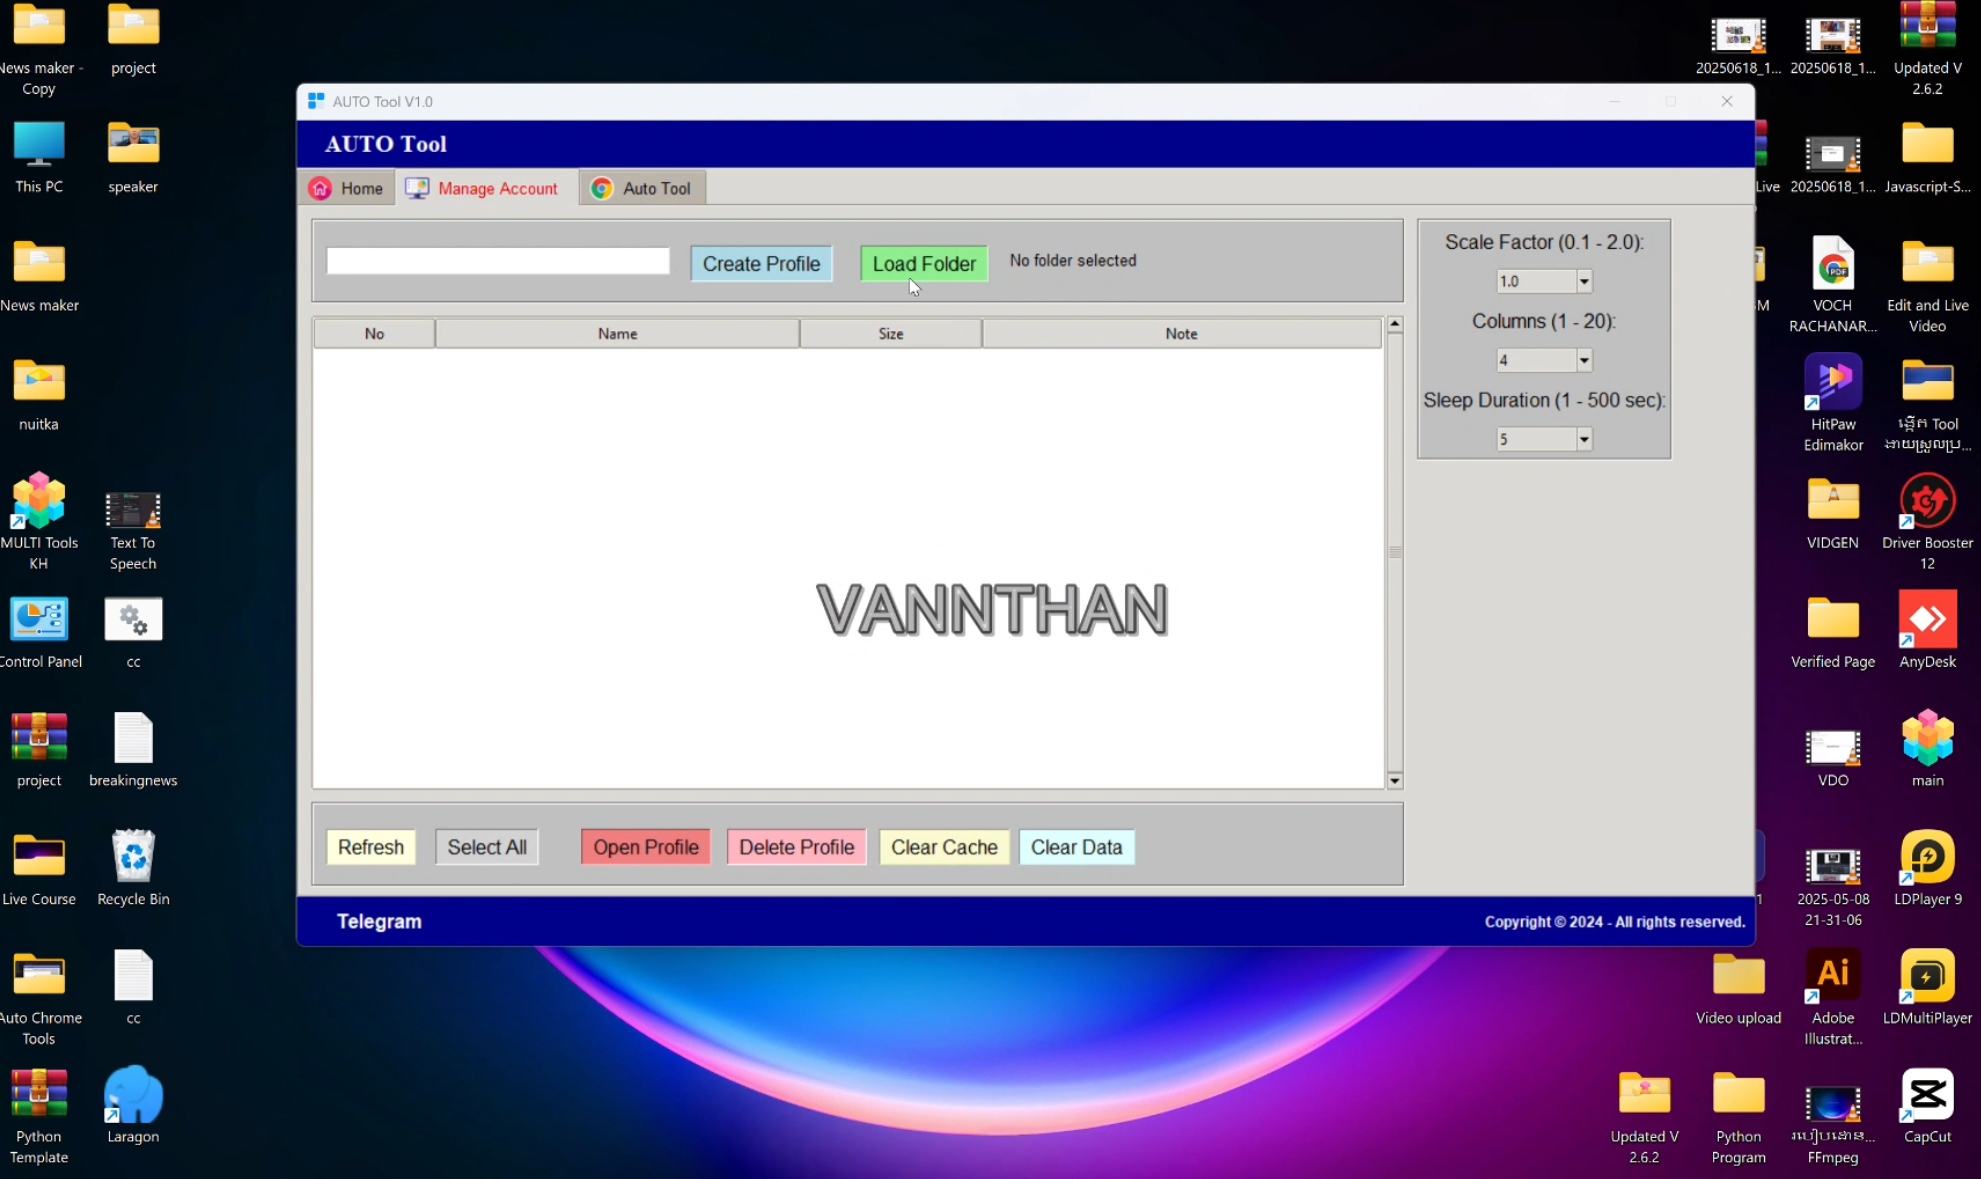Viewport: 1981px width, 1179px height.
Task: Expand the Sleep Duration dropdown
Action: [x=1583, y=440]
